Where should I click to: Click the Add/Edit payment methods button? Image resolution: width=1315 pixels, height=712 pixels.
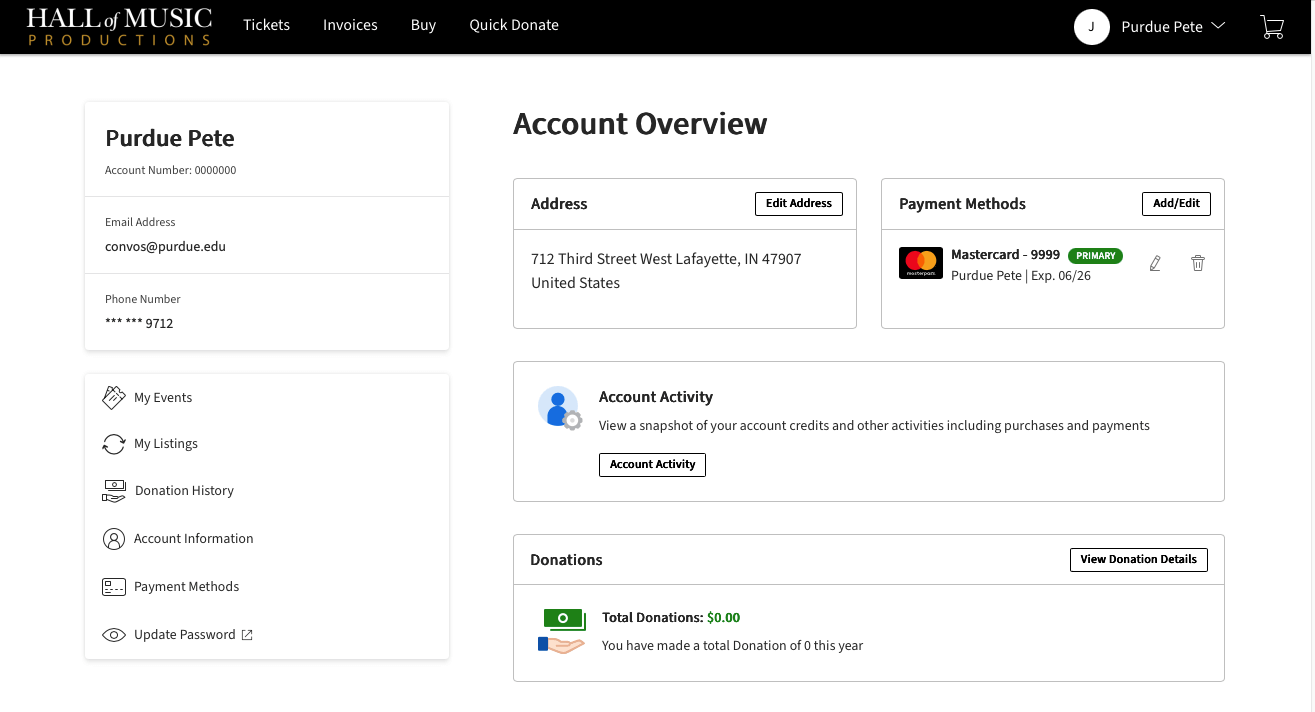pos(1176,204)
